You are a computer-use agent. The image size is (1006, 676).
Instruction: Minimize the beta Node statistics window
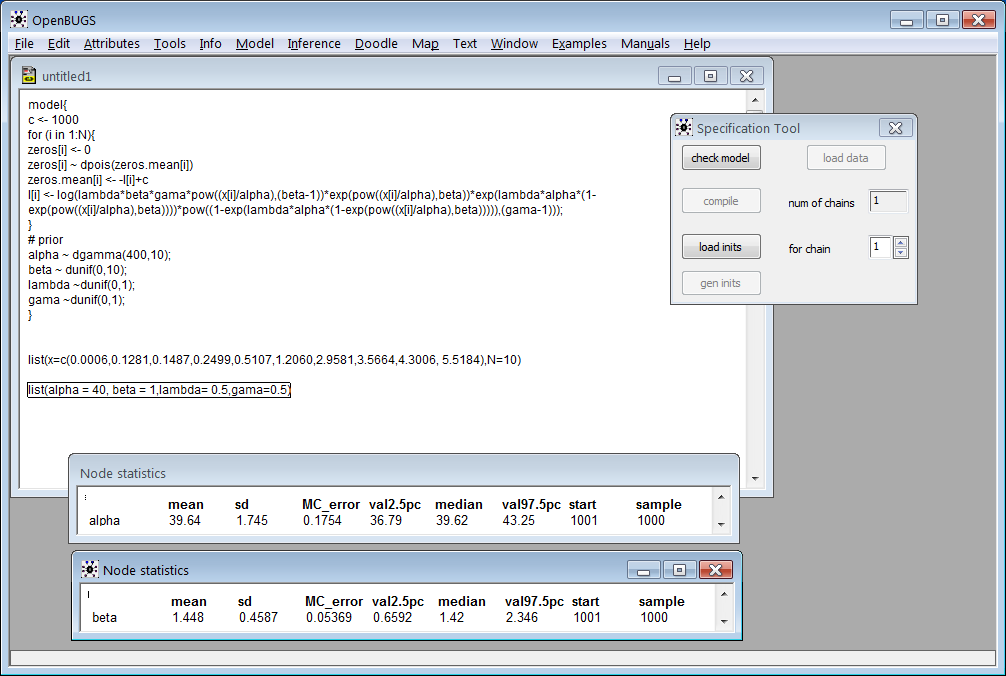tap(644, 570)
